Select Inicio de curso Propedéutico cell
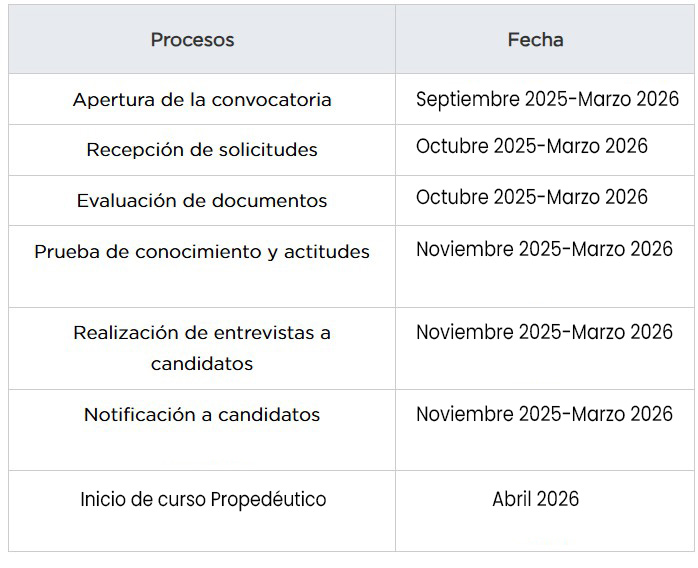 202,511
